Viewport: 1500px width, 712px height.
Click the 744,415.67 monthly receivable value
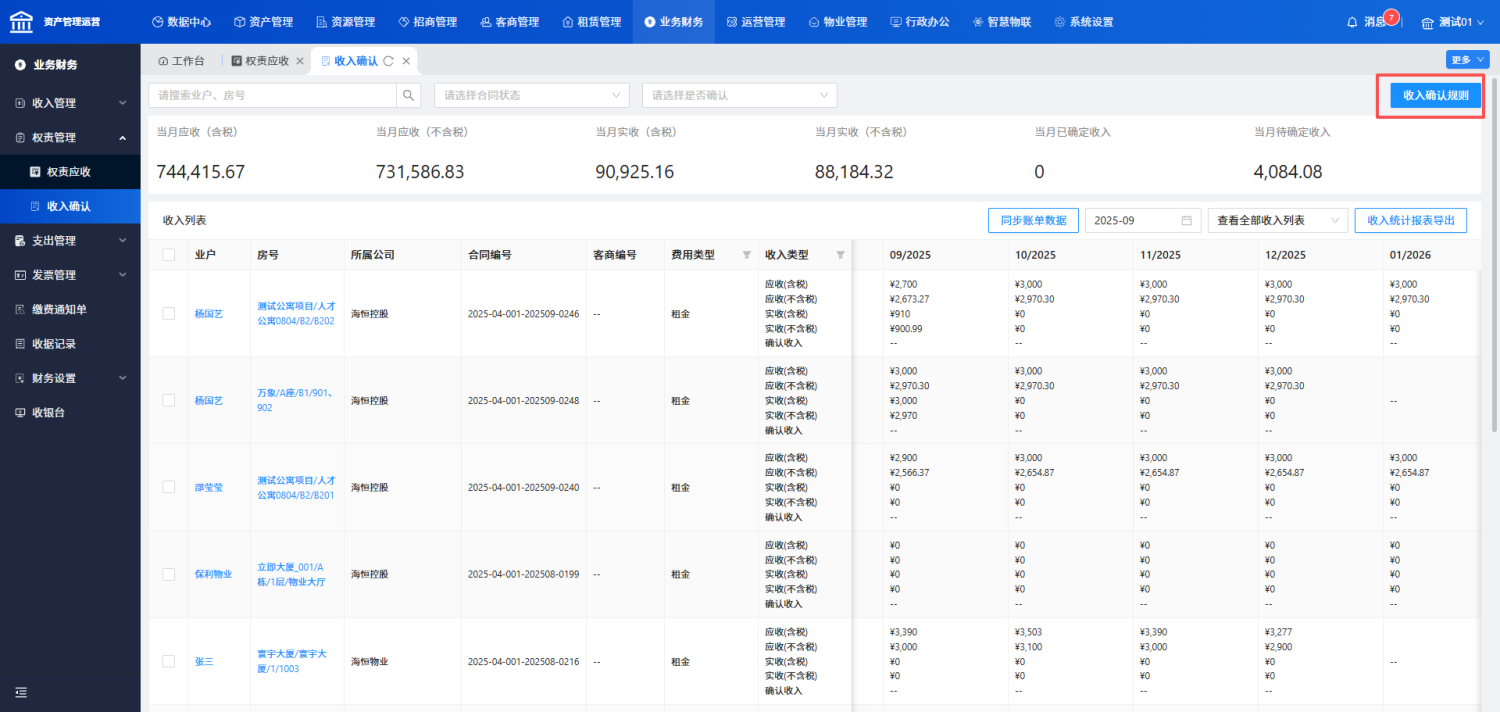tap(201, 172)
